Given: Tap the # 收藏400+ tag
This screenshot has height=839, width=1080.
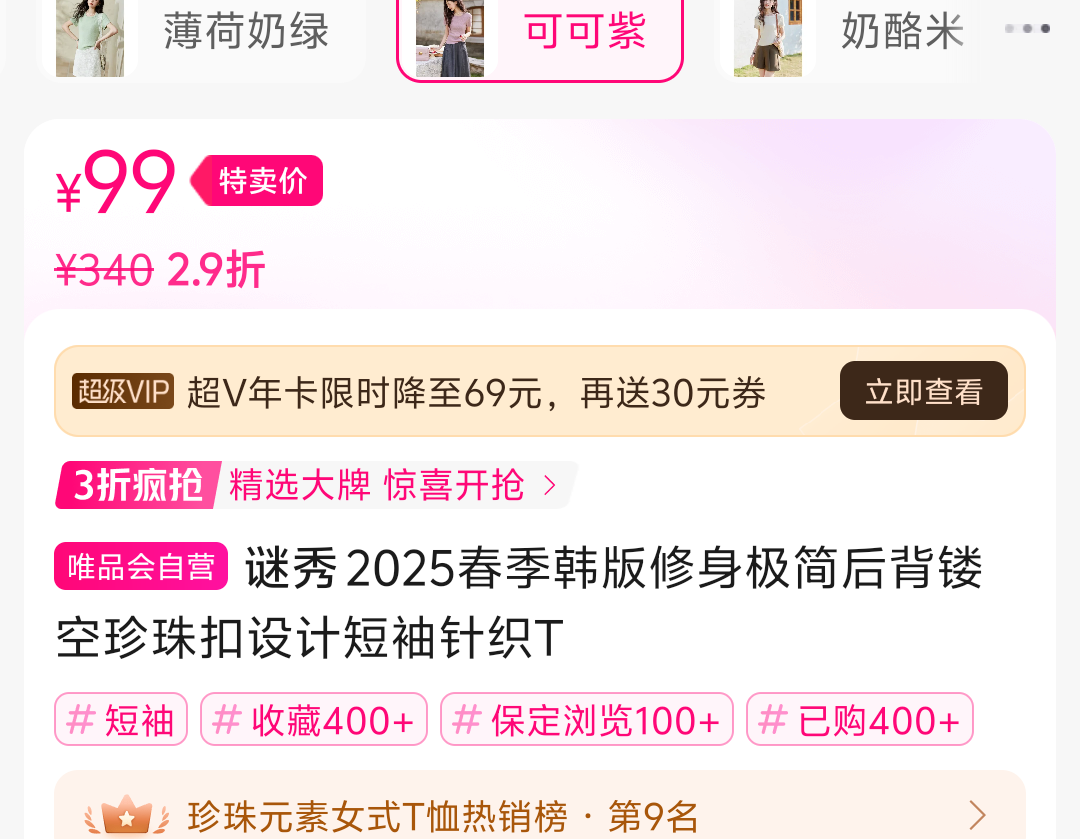Looking at the screenshot, I should pos(313,719).
